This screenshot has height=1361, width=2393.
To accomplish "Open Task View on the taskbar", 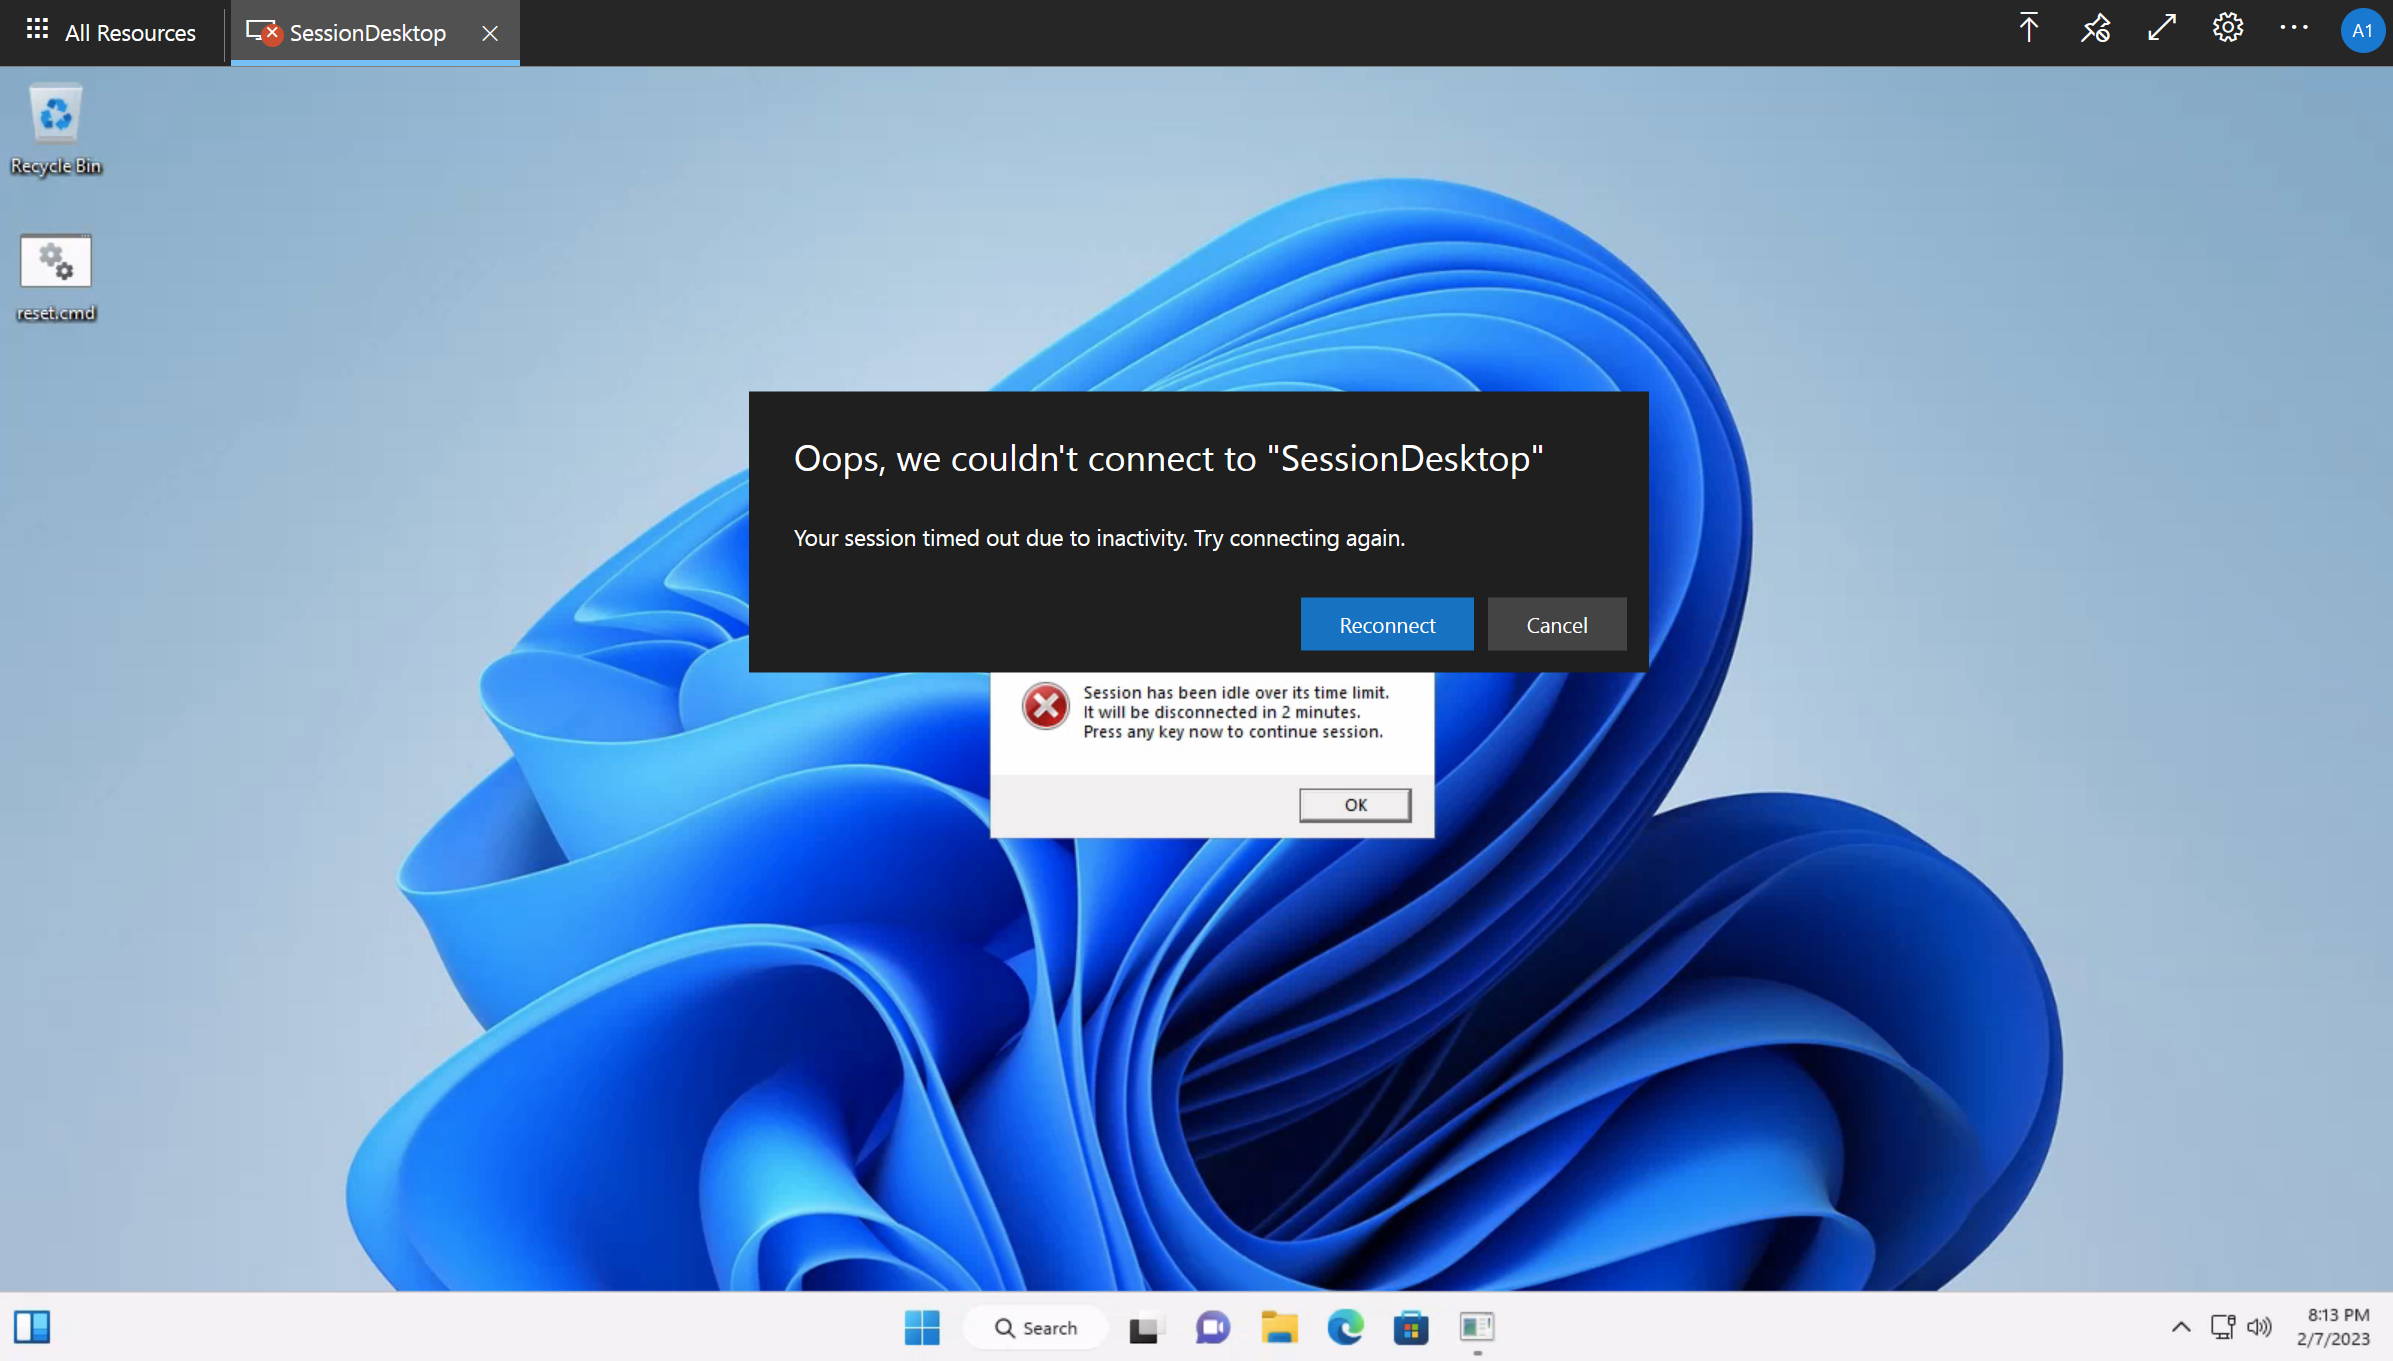I will click(x=1145, y=1328).
